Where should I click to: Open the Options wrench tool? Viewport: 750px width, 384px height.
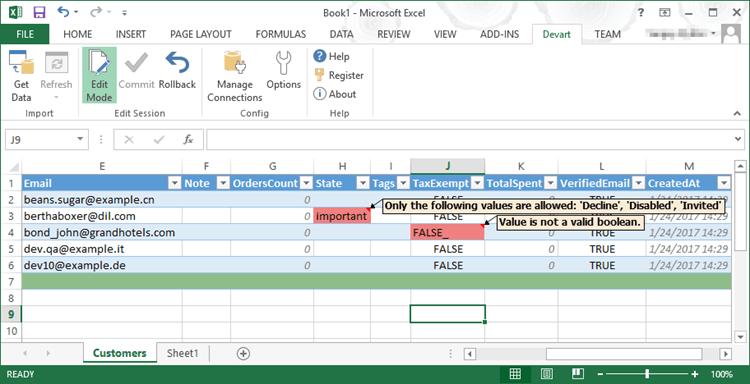(x=284, y=71)
